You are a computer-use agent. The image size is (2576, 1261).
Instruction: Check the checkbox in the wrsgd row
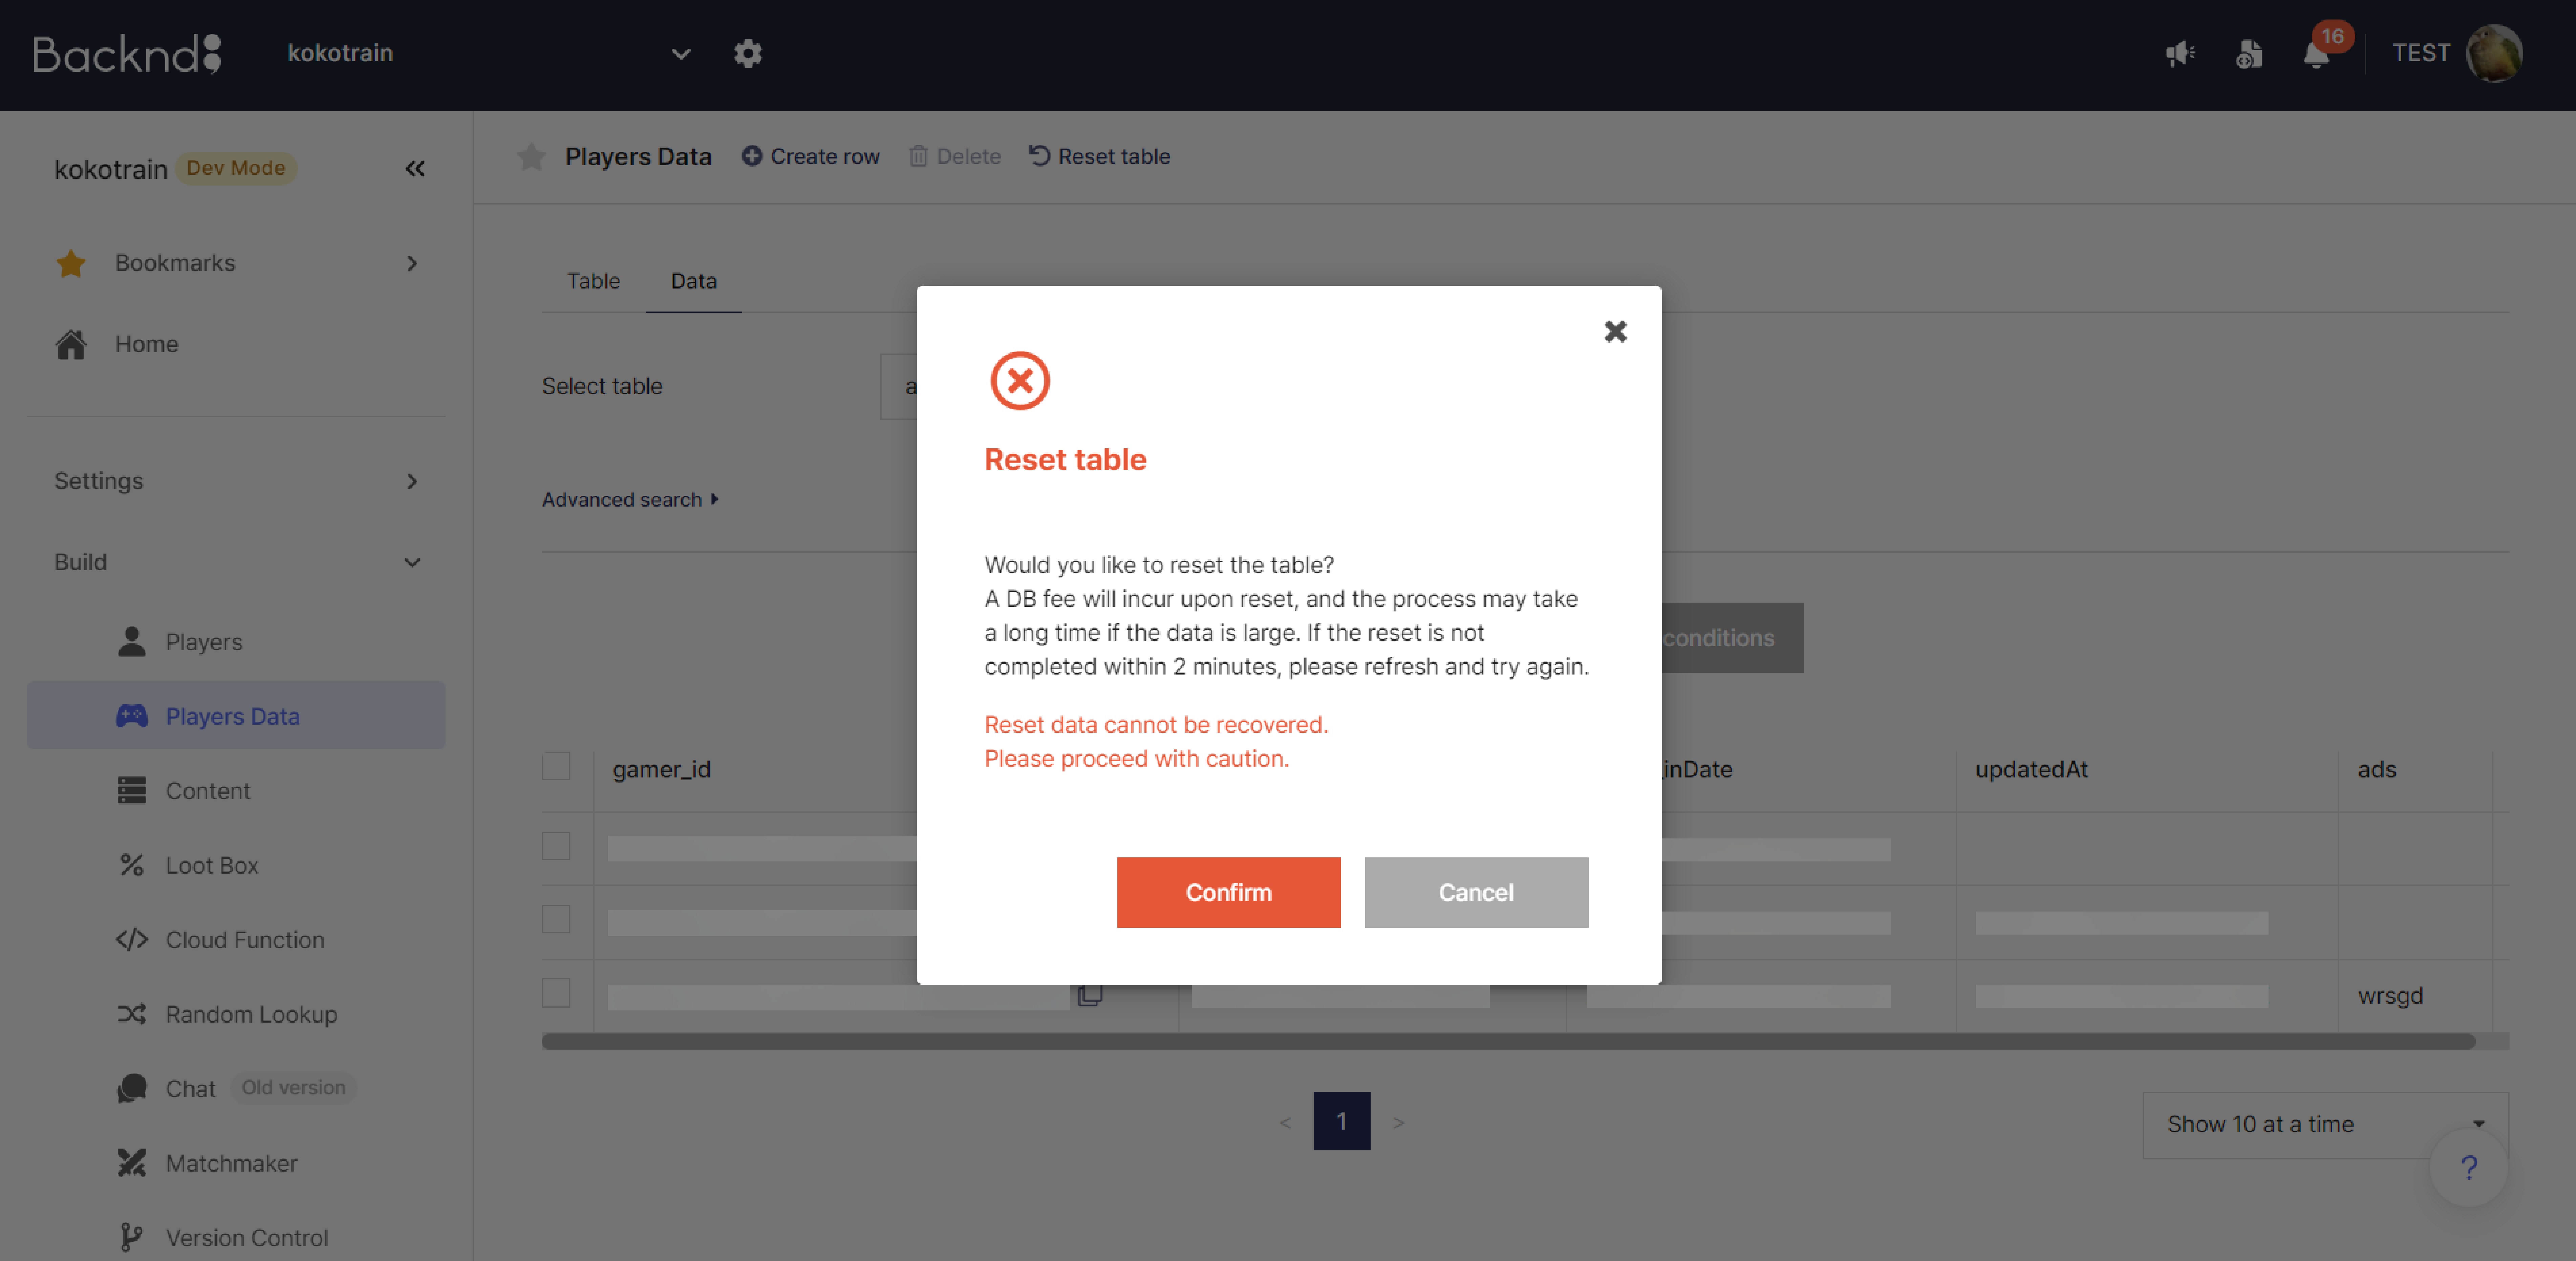556,993
